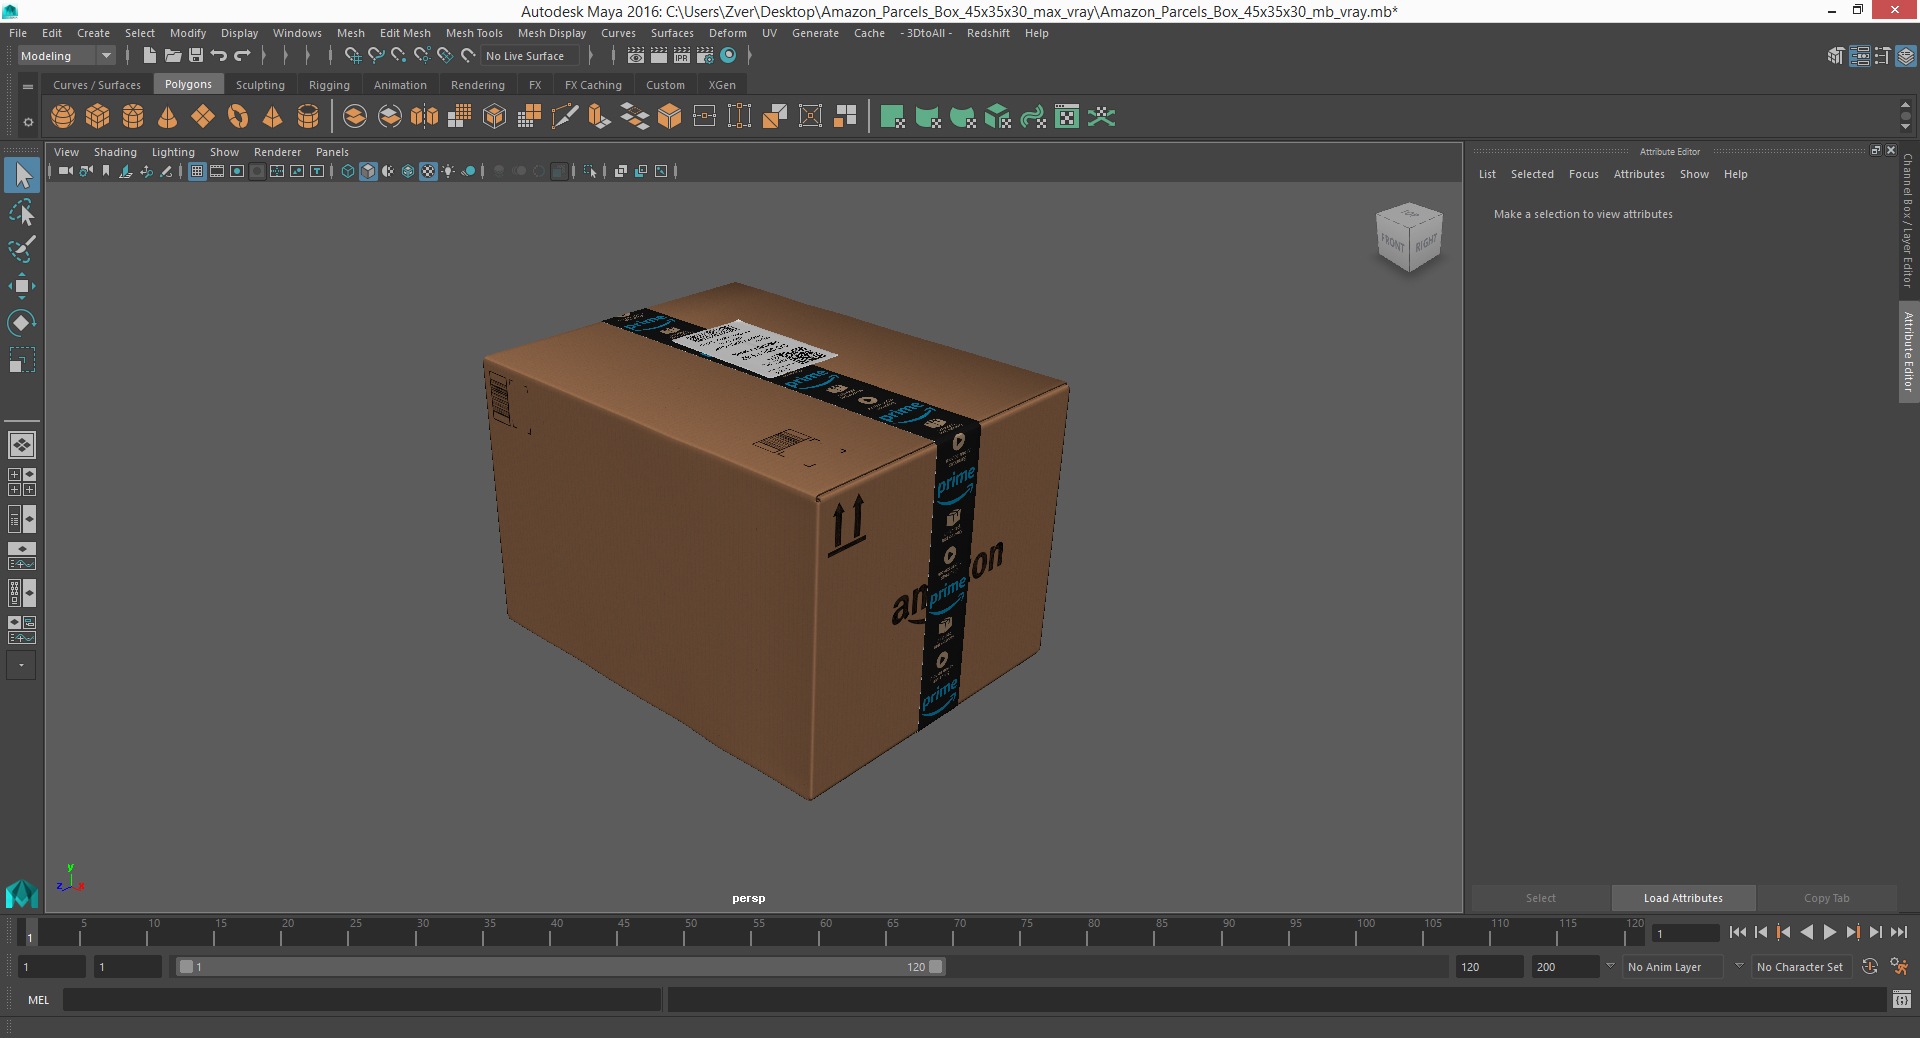Click the MEL command input field

pyautogui.click(x=362, y=1000)
